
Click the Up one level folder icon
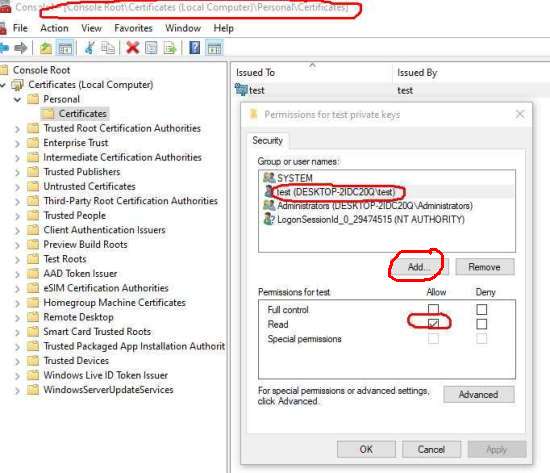click(46, 48)
